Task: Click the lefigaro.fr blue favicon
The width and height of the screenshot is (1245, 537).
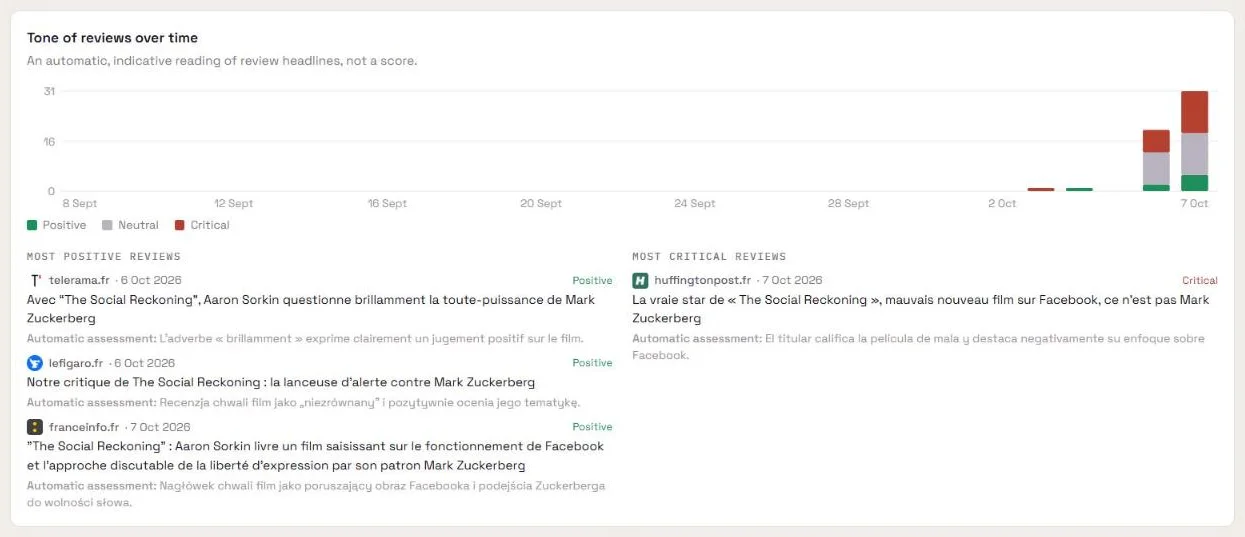Action: [x=35, y=363]
